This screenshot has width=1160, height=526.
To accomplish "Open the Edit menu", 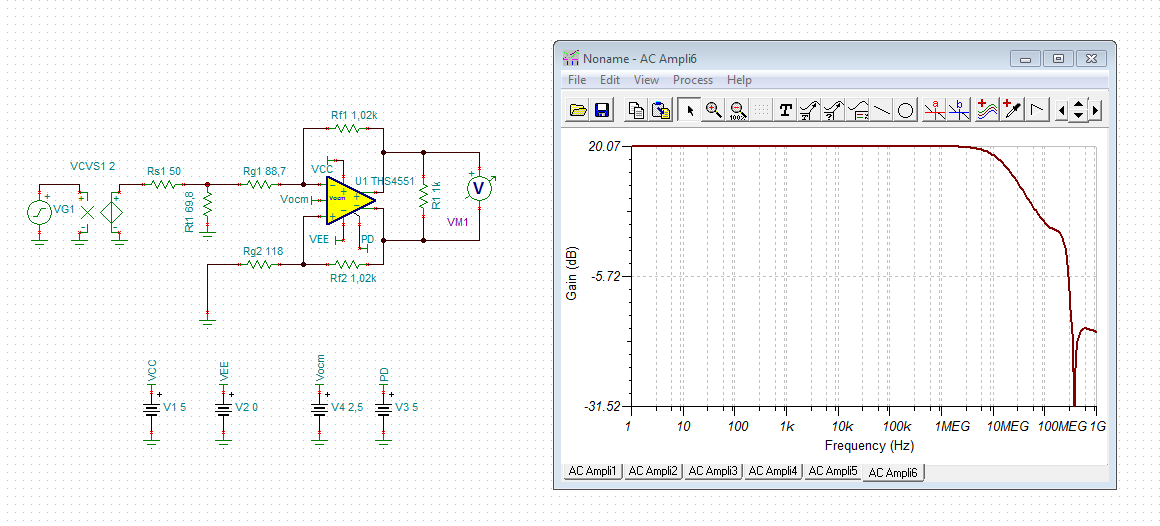I will point(610,80).
